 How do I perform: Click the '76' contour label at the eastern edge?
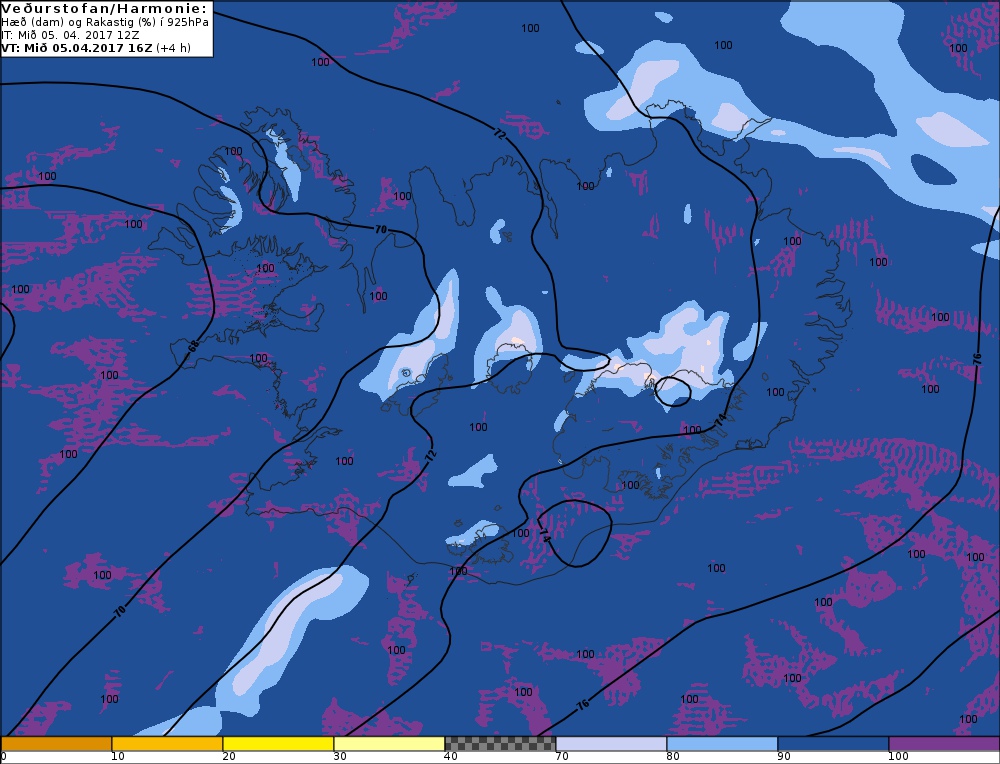coord(977,358)
